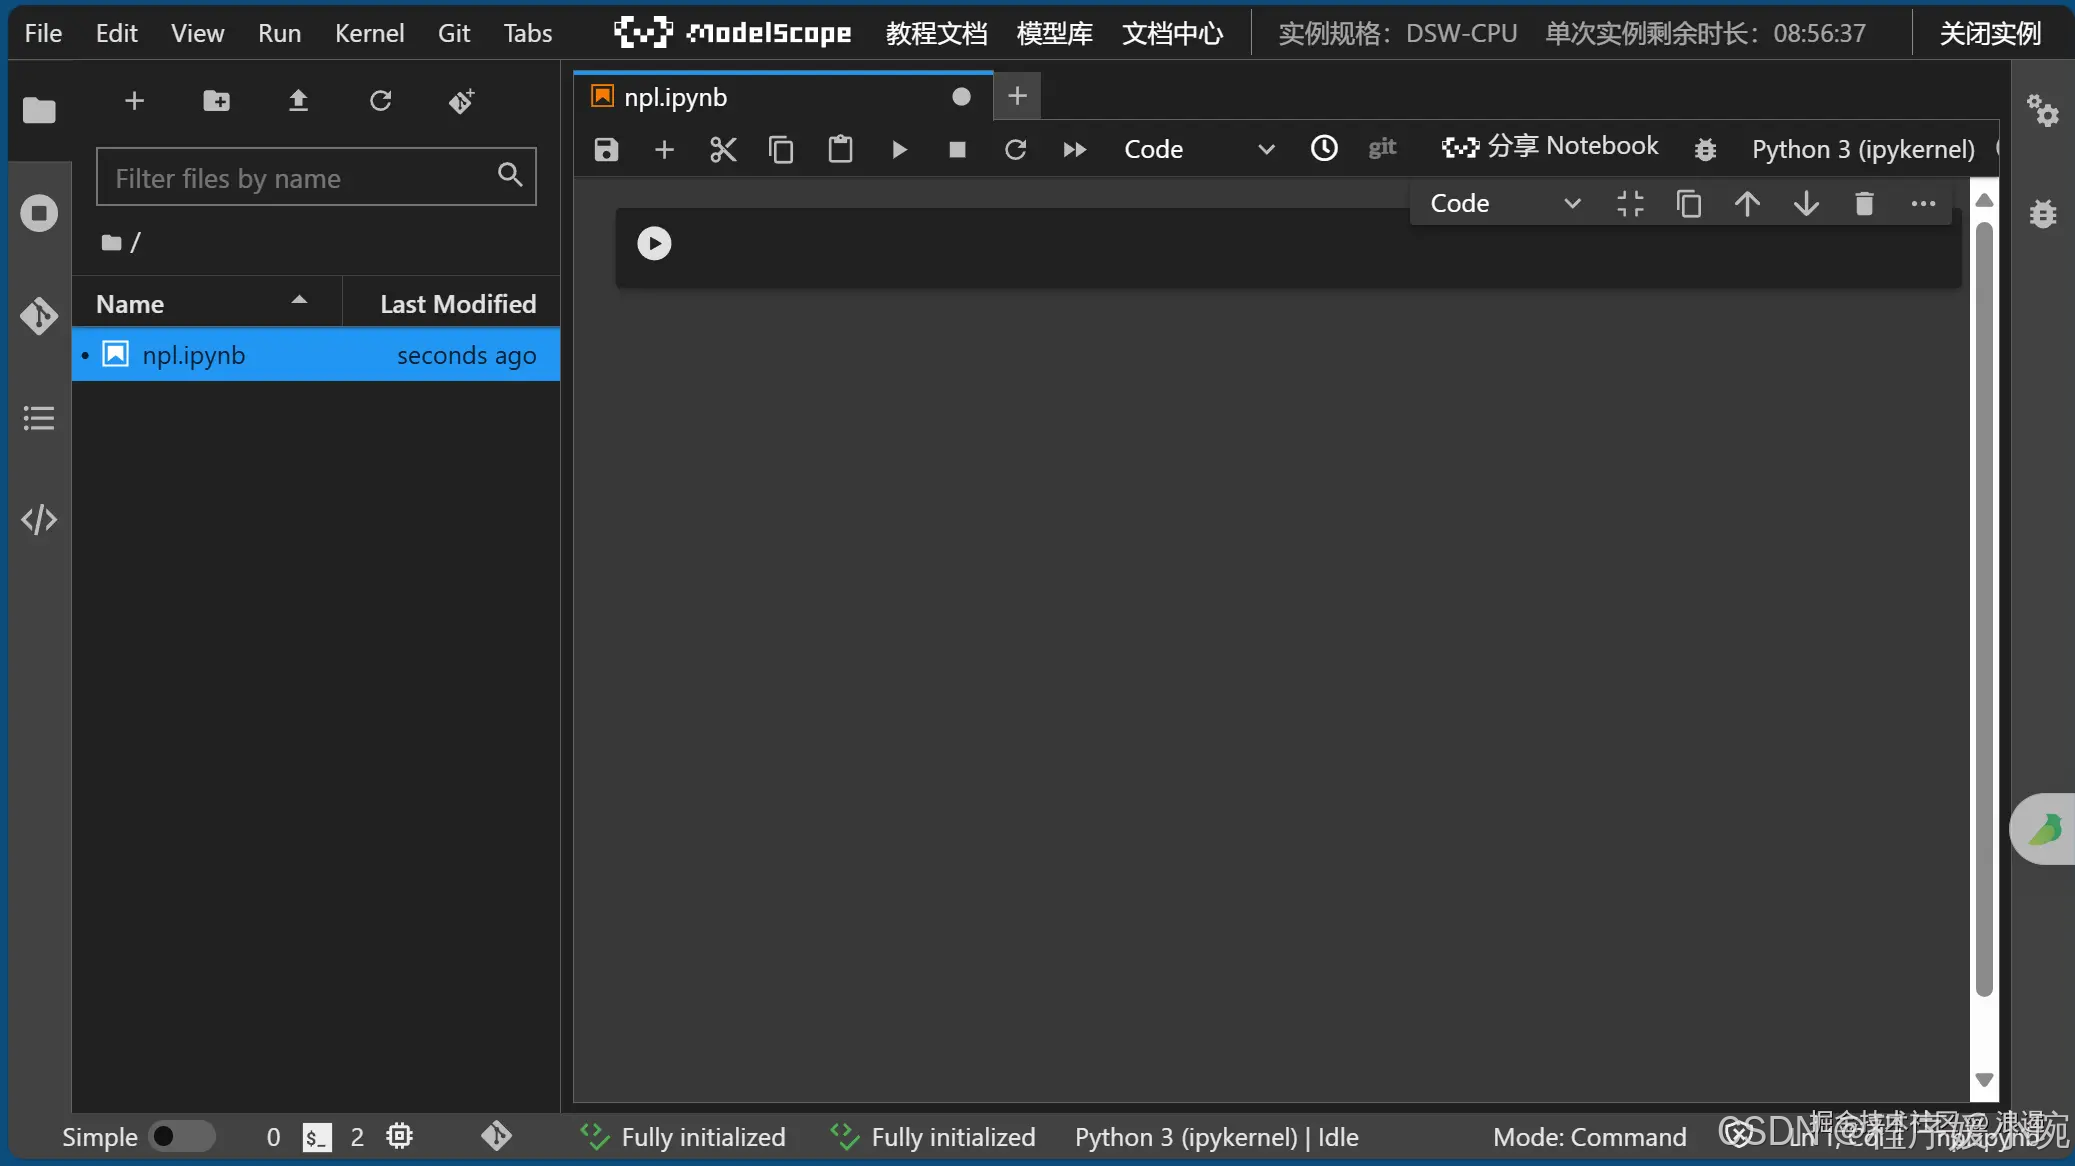
Task: Open the main toolbar Code cell type dropdown
Action: 1197,150
